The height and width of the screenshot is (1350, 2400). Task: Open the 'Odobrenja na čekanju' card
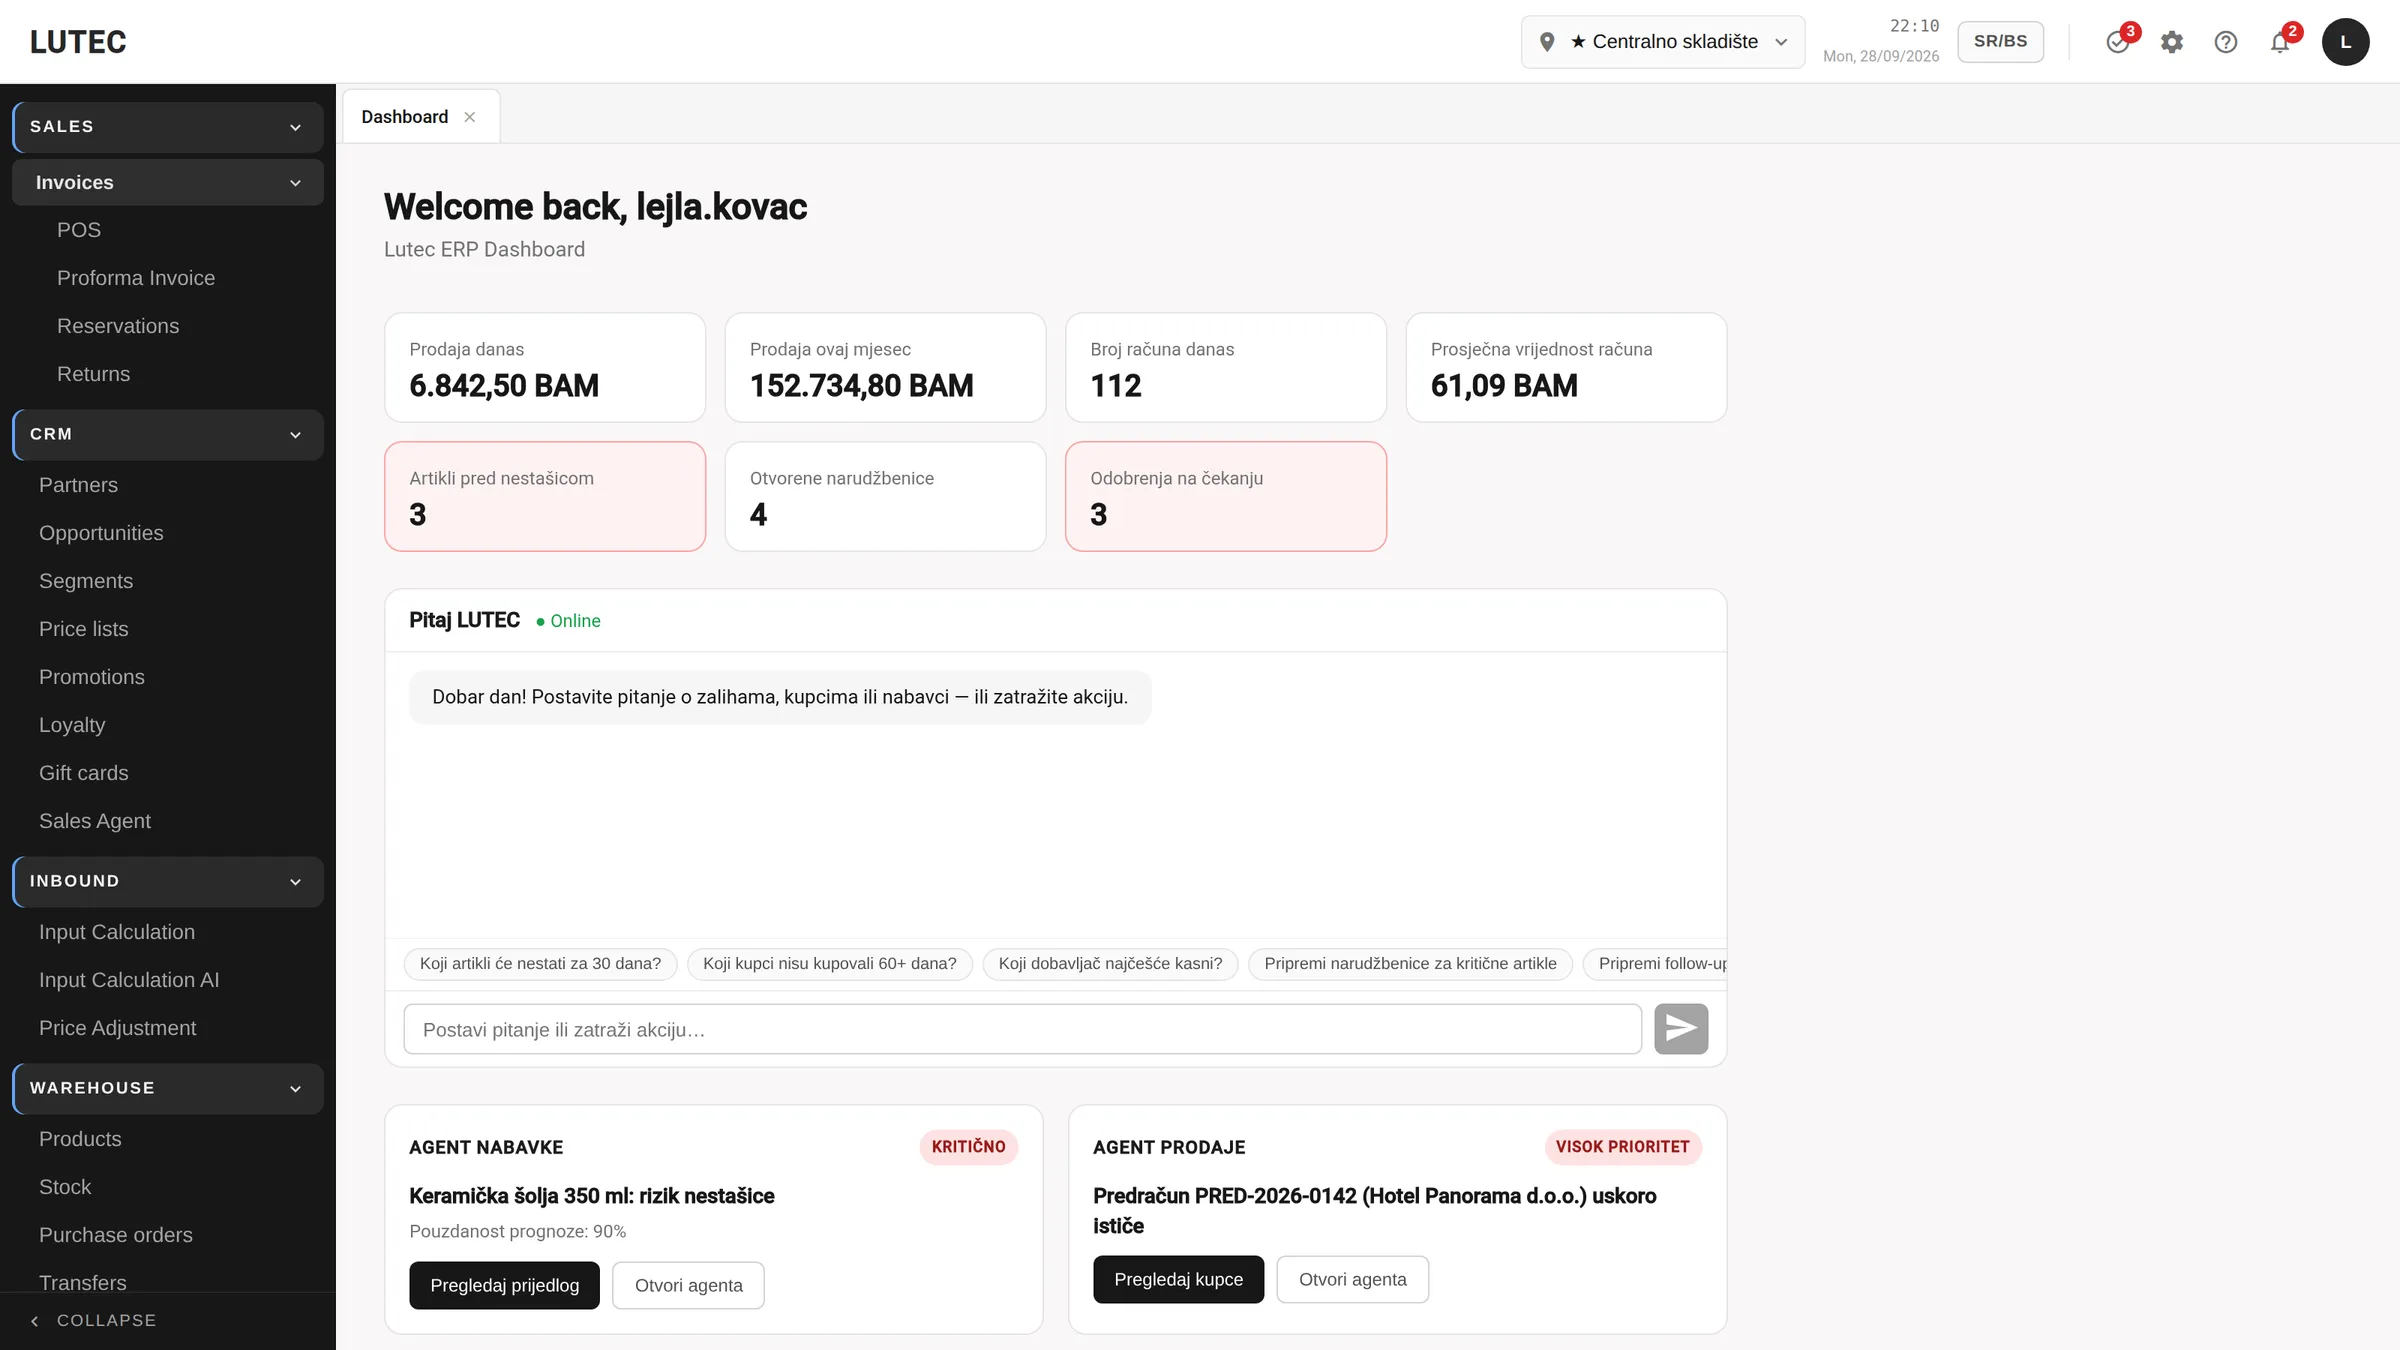tap(1226, 496)
